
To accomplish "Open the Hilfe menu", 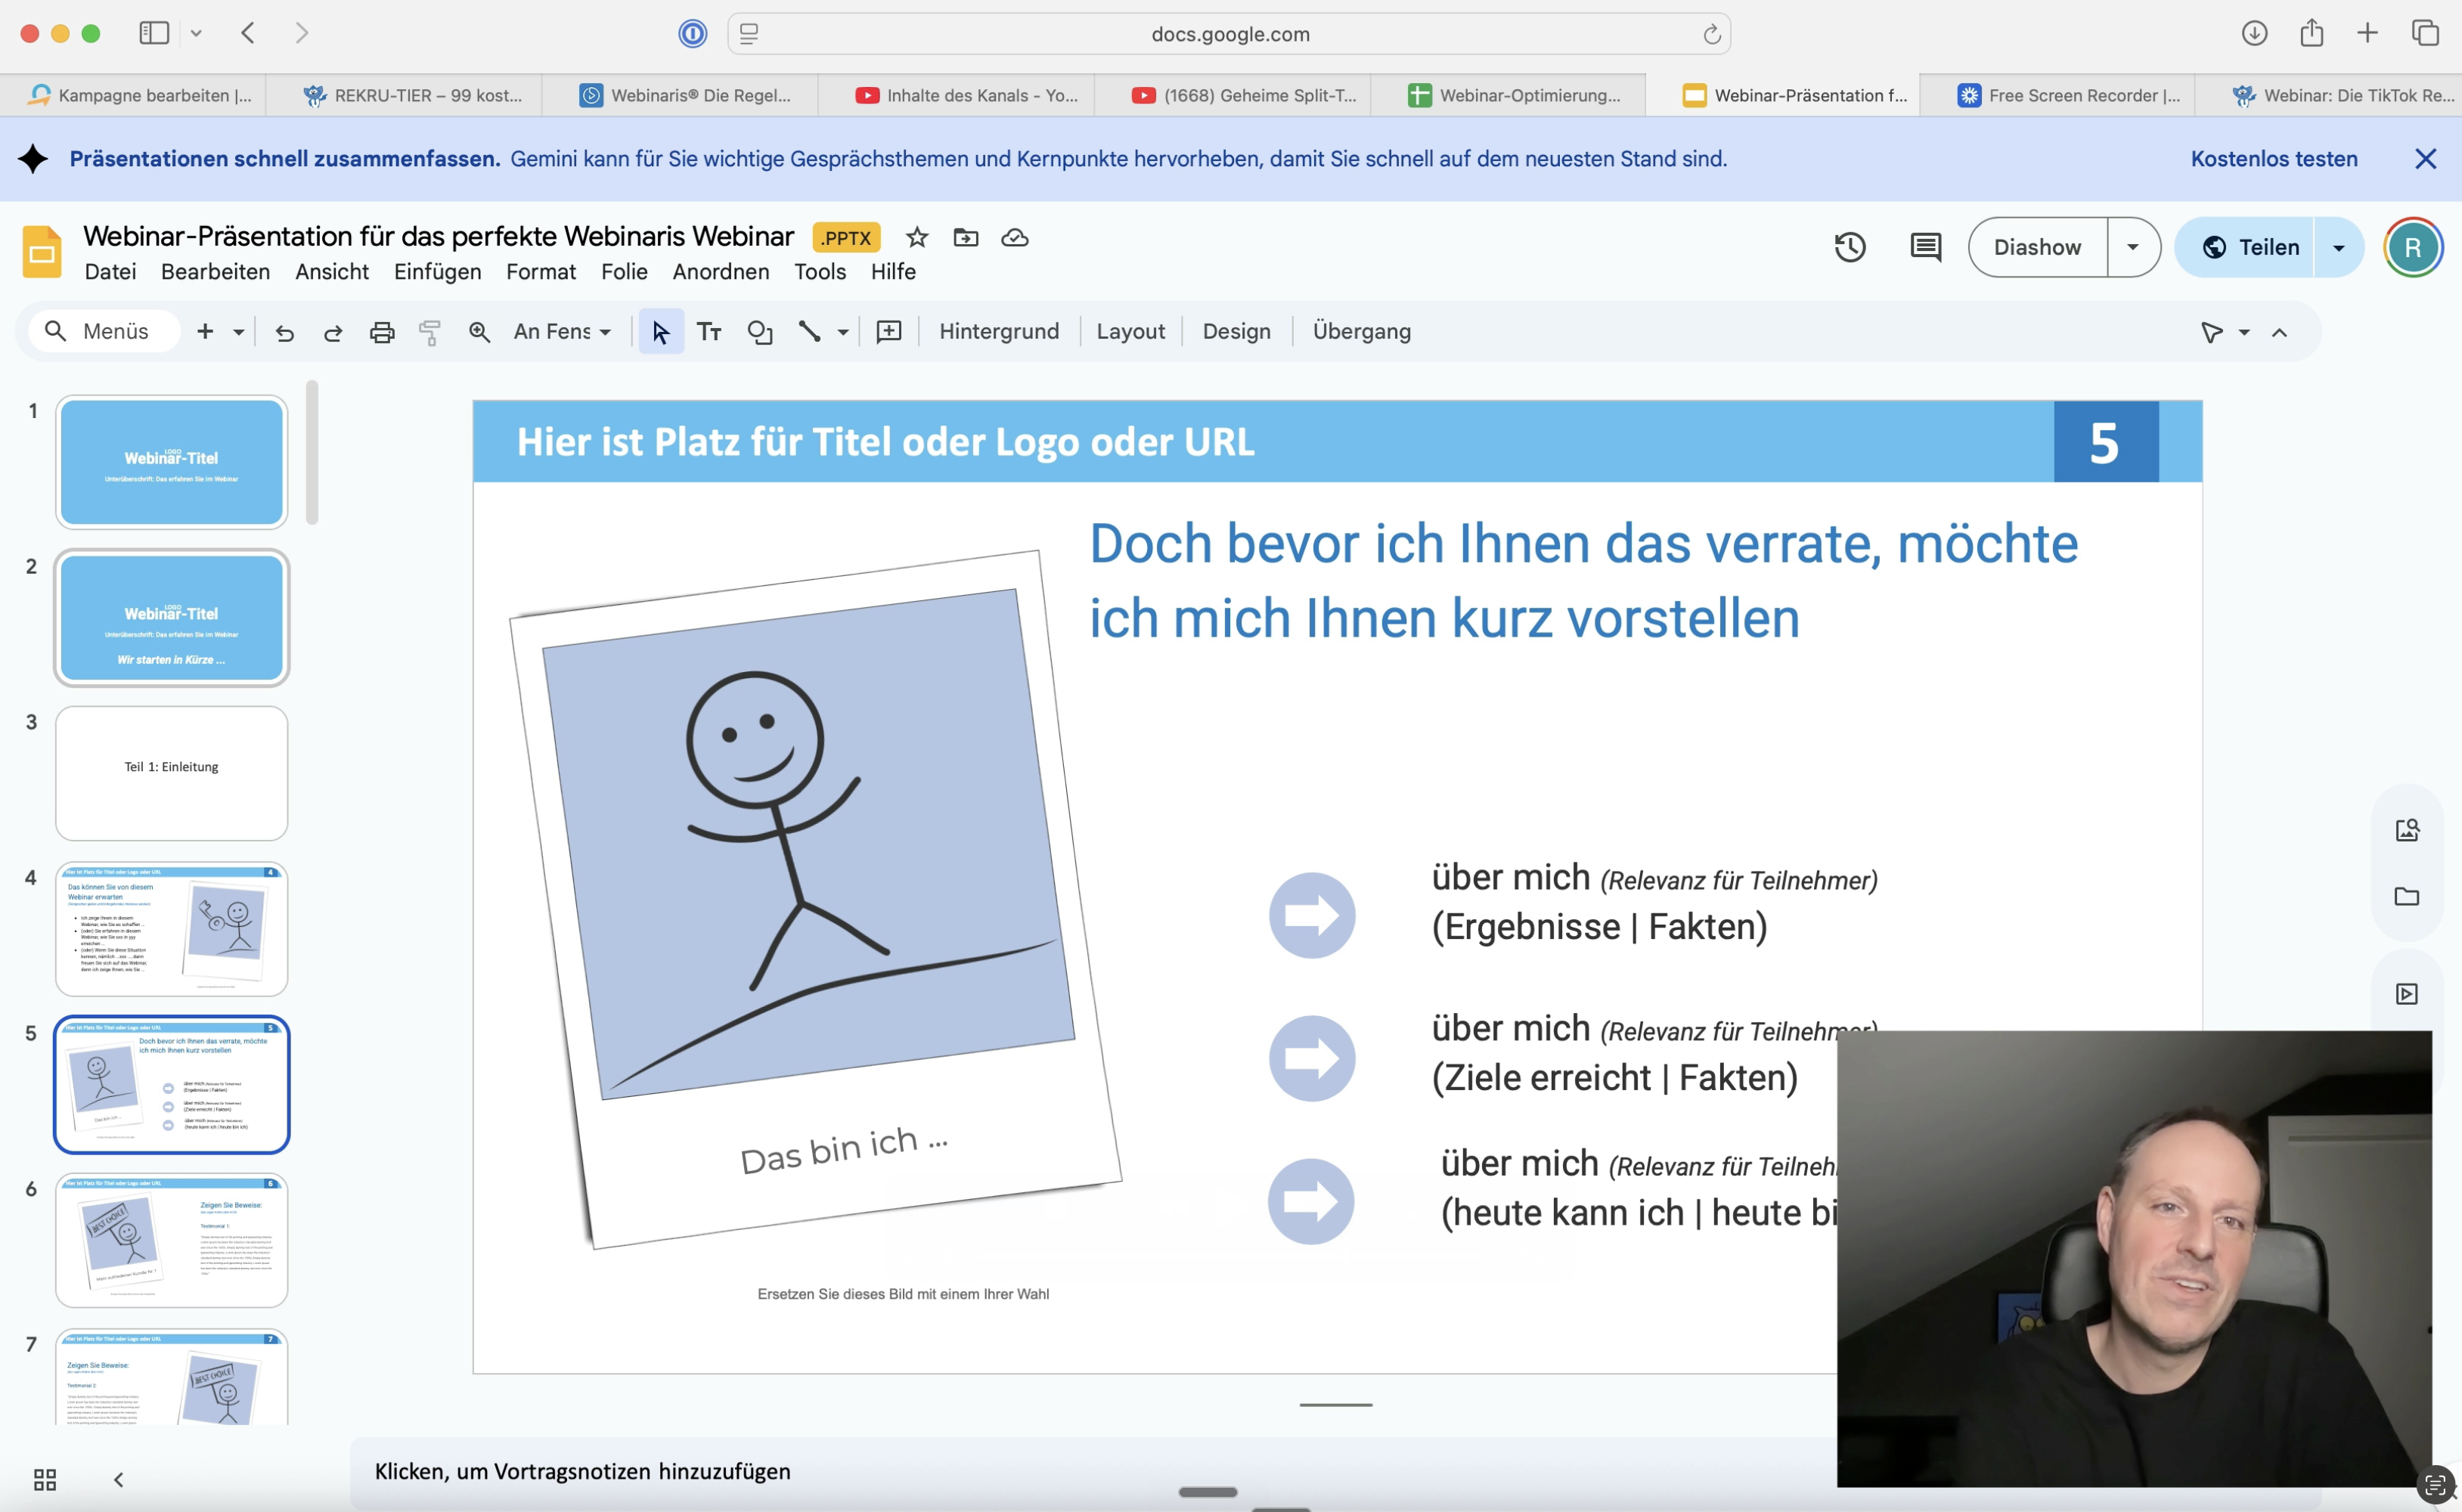I will (x=893, y=272).
